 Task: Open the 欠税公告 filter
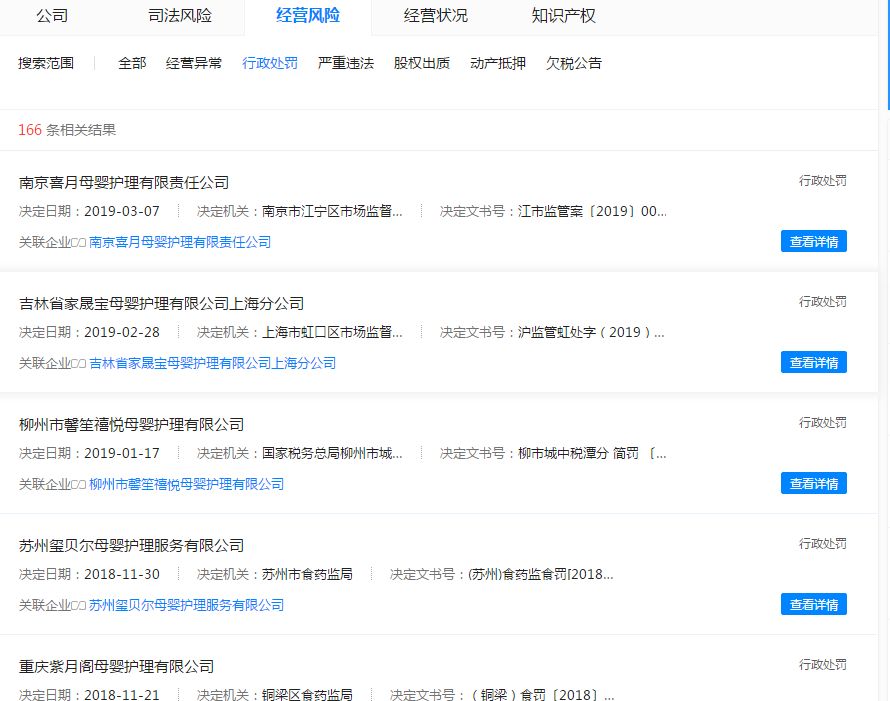(574, 63)
